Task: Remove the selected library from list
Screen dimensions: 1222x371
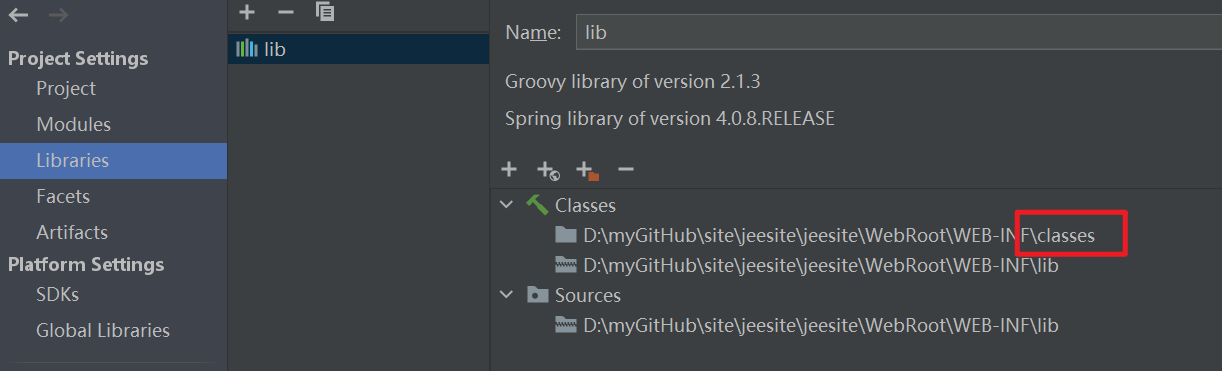Action: coord(286,12)
